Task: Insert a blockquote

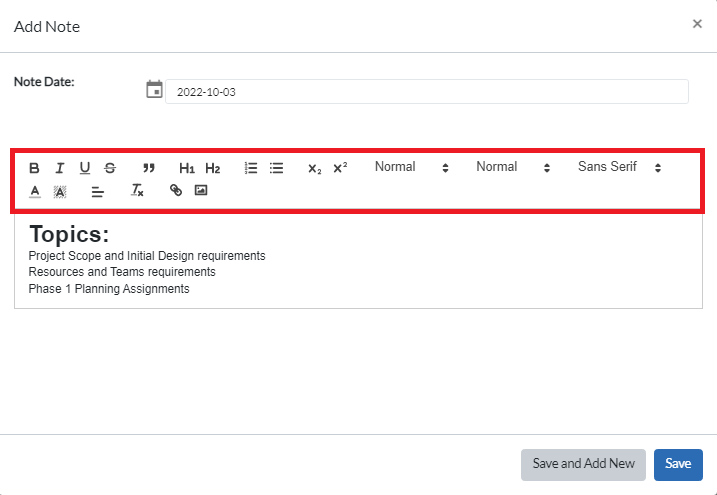Action: click(x=149, y=168)
